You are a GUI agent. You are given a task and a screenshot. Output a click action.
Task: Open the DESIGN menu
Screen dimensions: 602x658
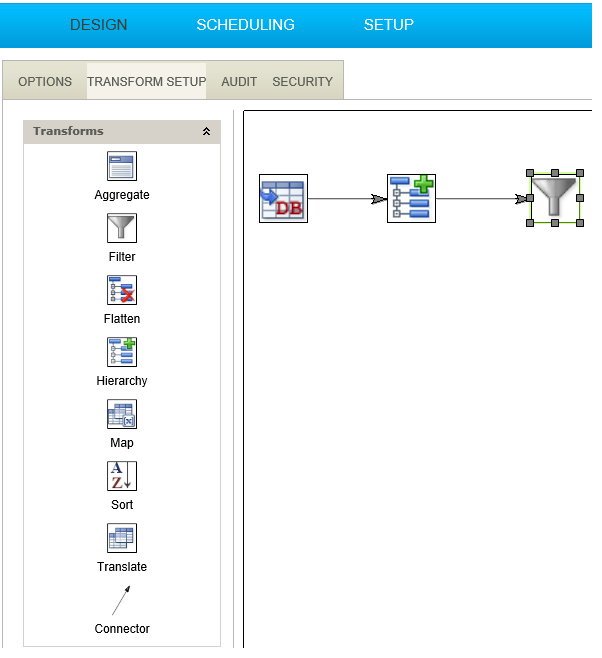coord(99,25)
